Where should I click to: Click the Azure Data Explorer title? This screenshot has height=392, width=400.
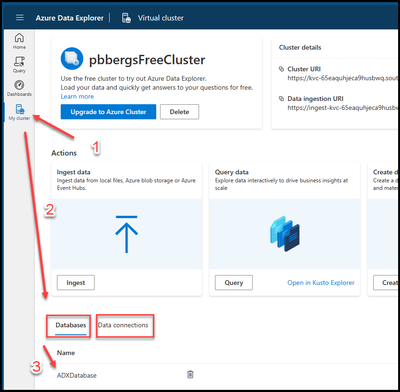tap(70, 18)
